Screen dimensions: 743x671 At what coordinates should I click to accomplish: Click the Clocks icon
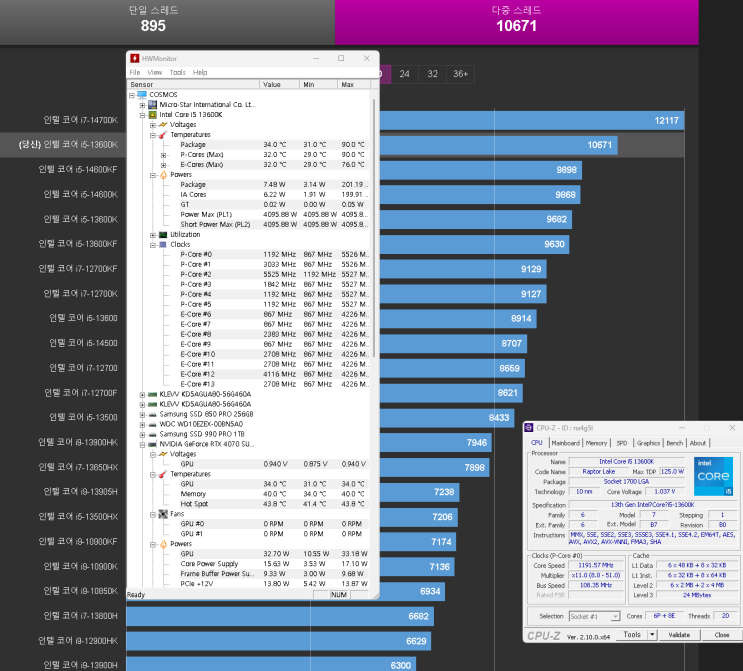[163, 245]
